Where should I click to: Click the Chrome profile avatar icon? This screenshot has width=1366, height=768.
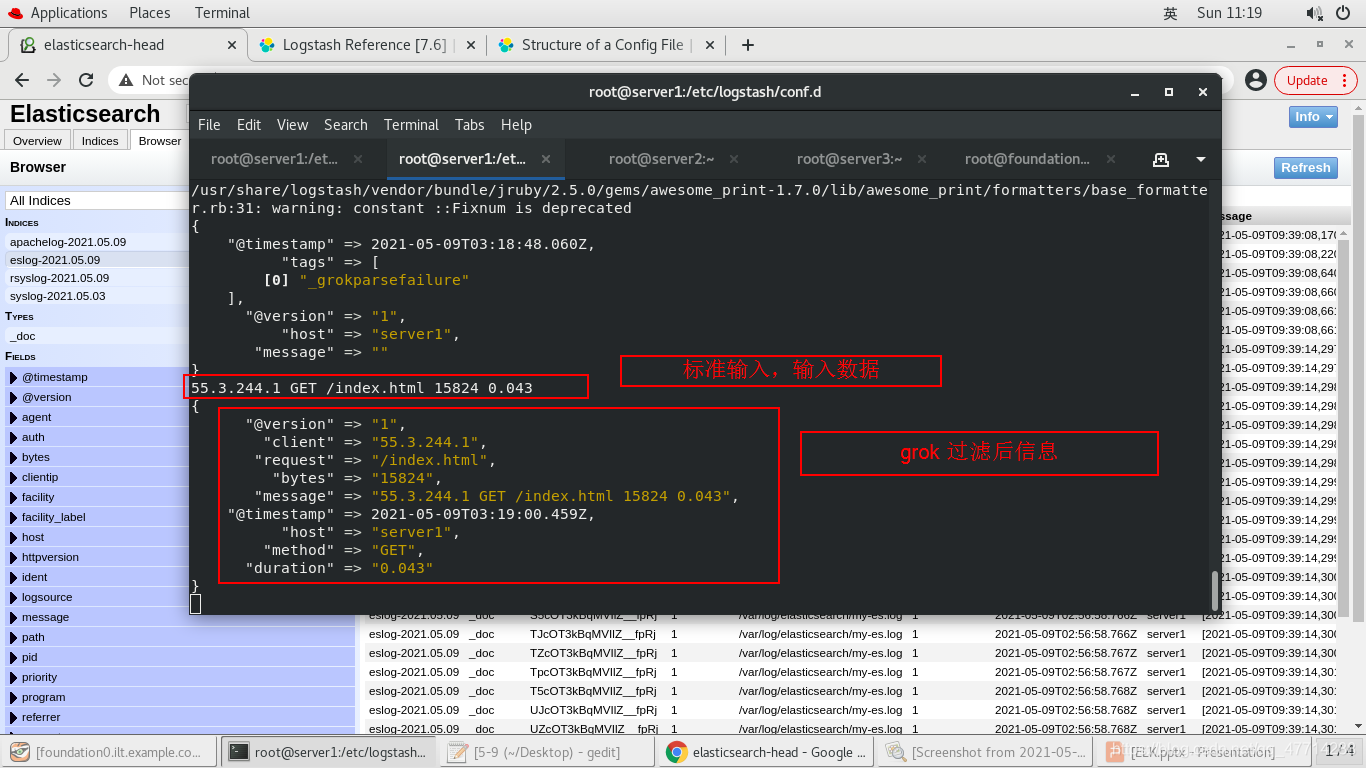pos(1256,80)
